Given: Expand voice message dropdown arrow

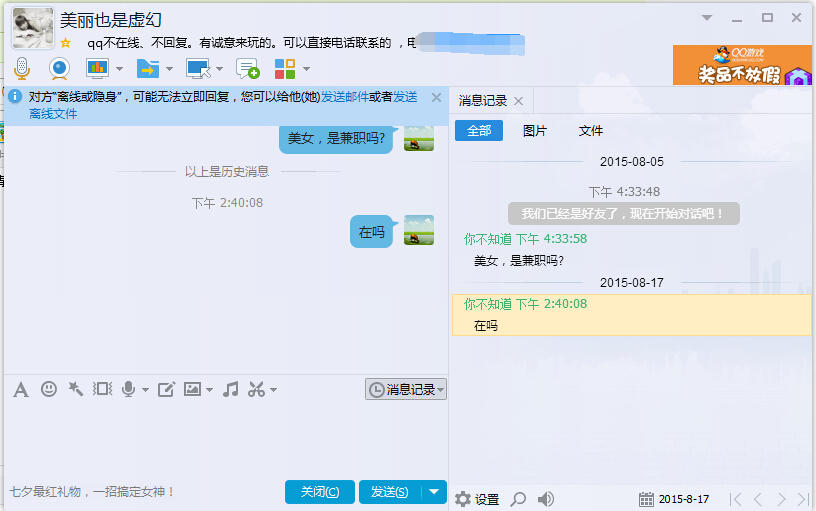Looking at the screenshot, I should (x=145, y=389).
